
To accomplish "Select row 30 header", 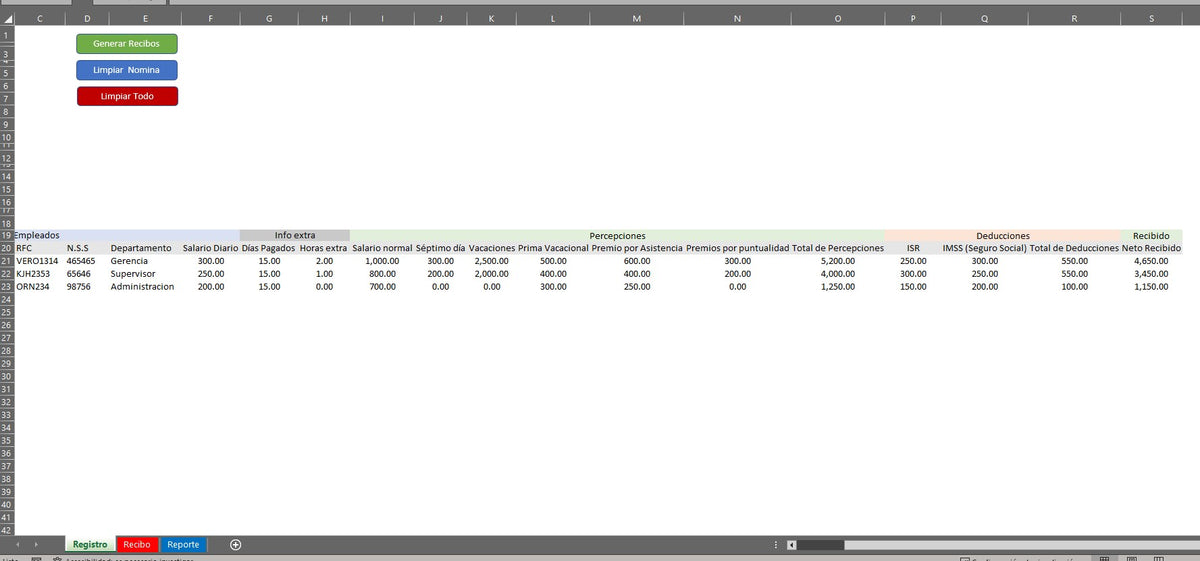I will pos(6,377).
